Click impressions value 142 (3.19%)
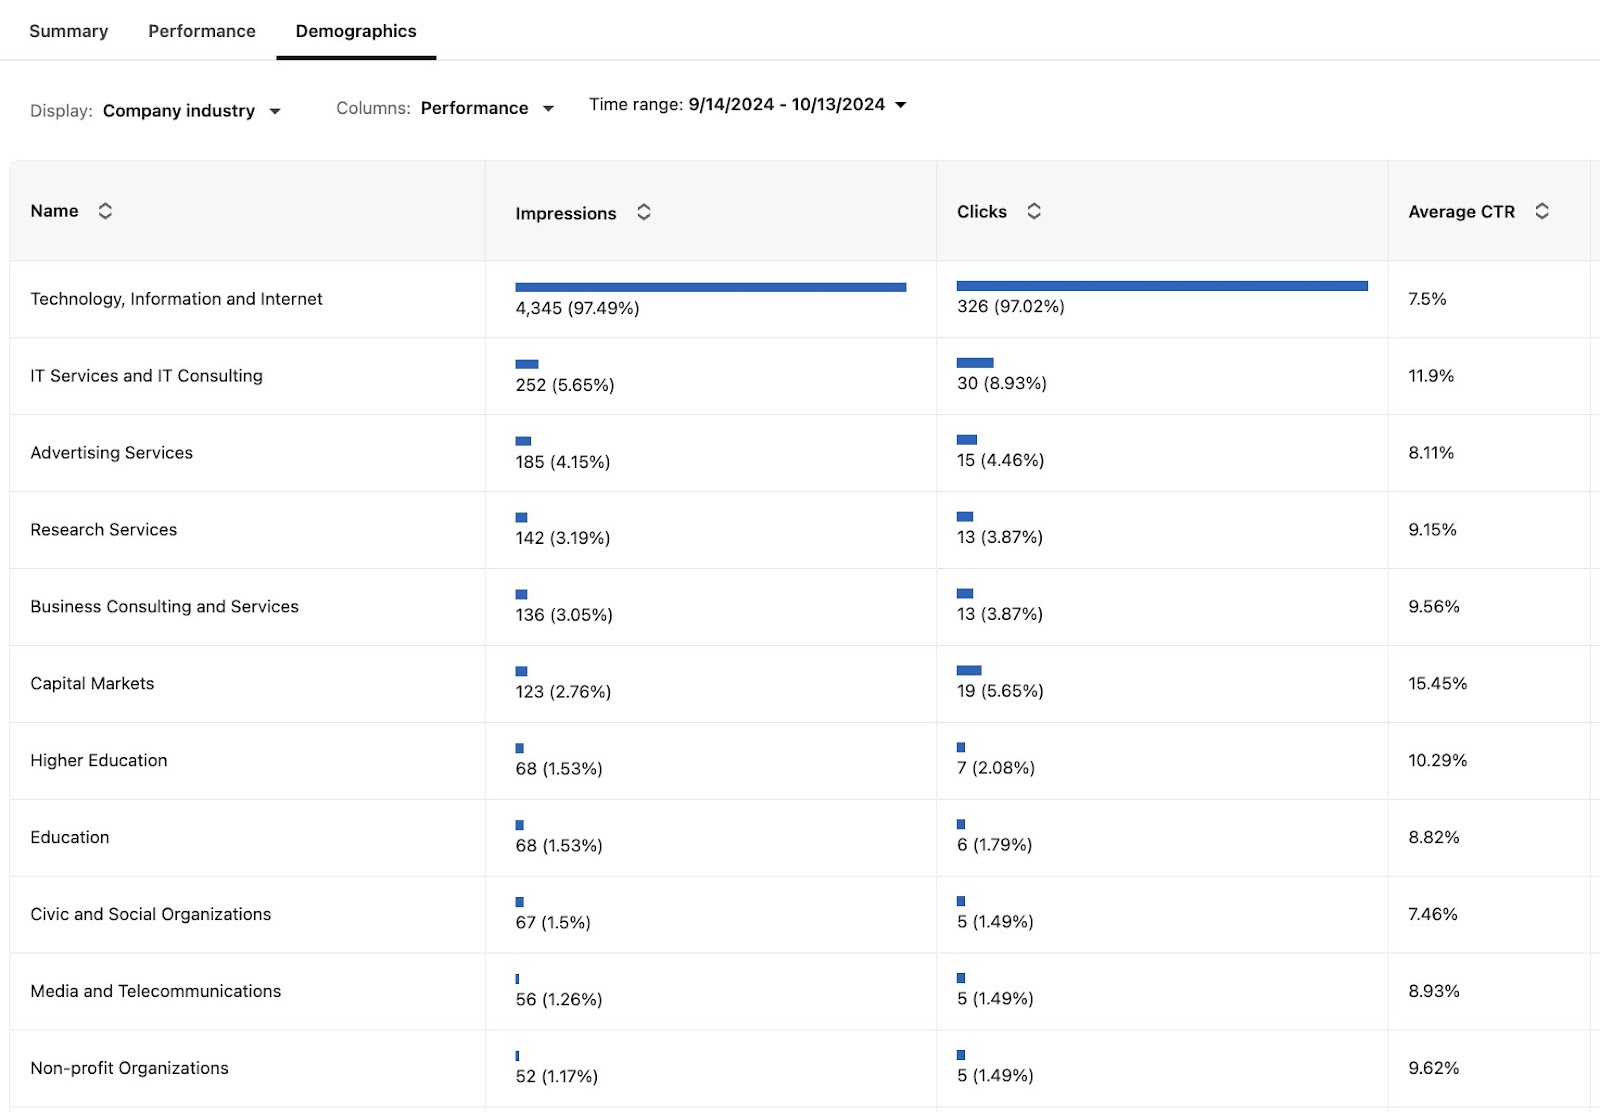 [x=563, y=538]
